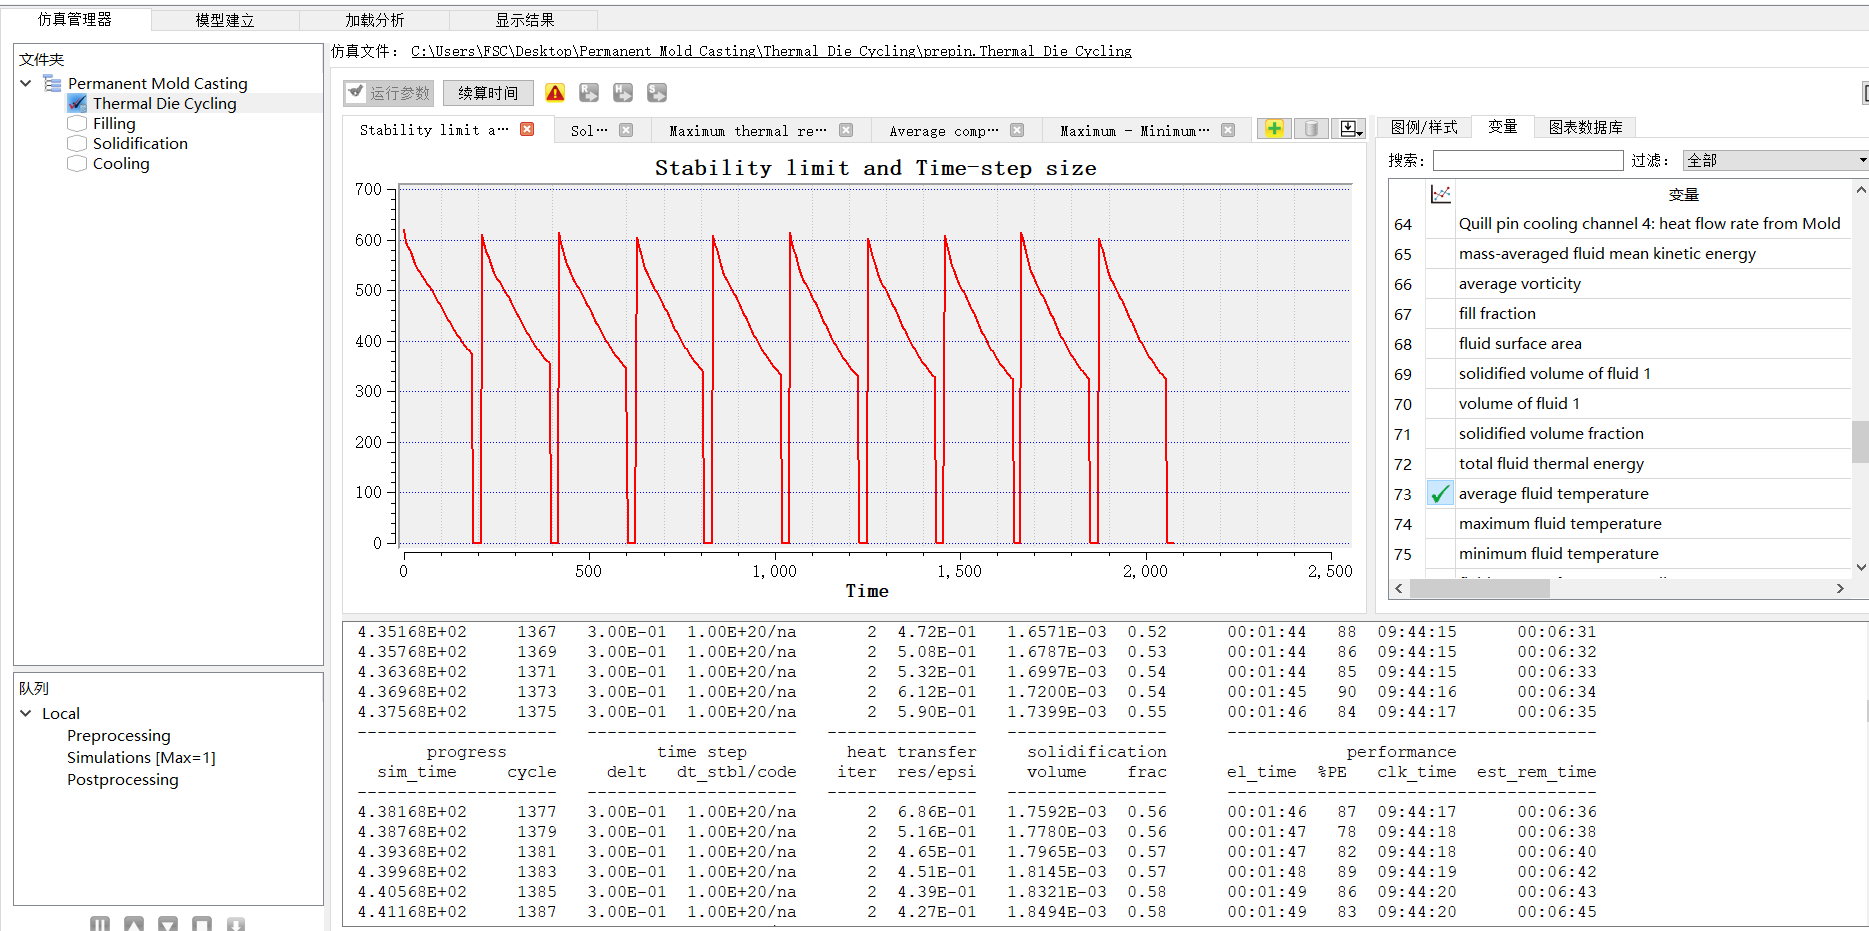The image size is (1869, 931).
Task: Collapse the Local queue node
Action: click(x=26, y=713)
